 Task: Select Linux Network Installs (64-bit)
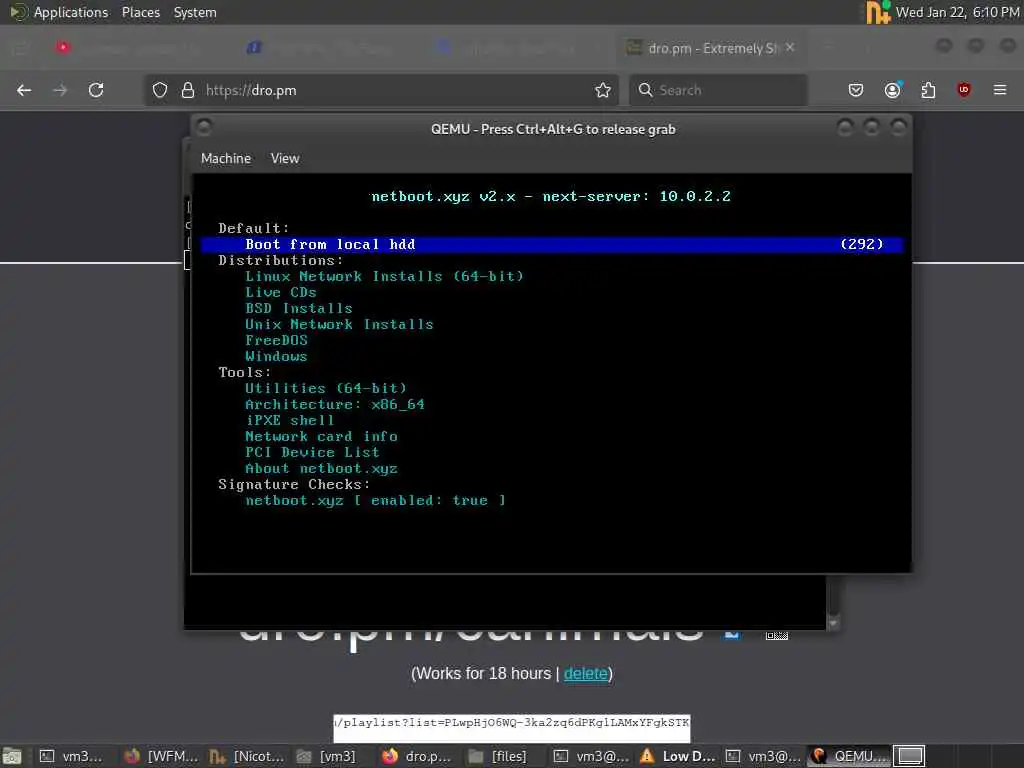pos(384,276)
